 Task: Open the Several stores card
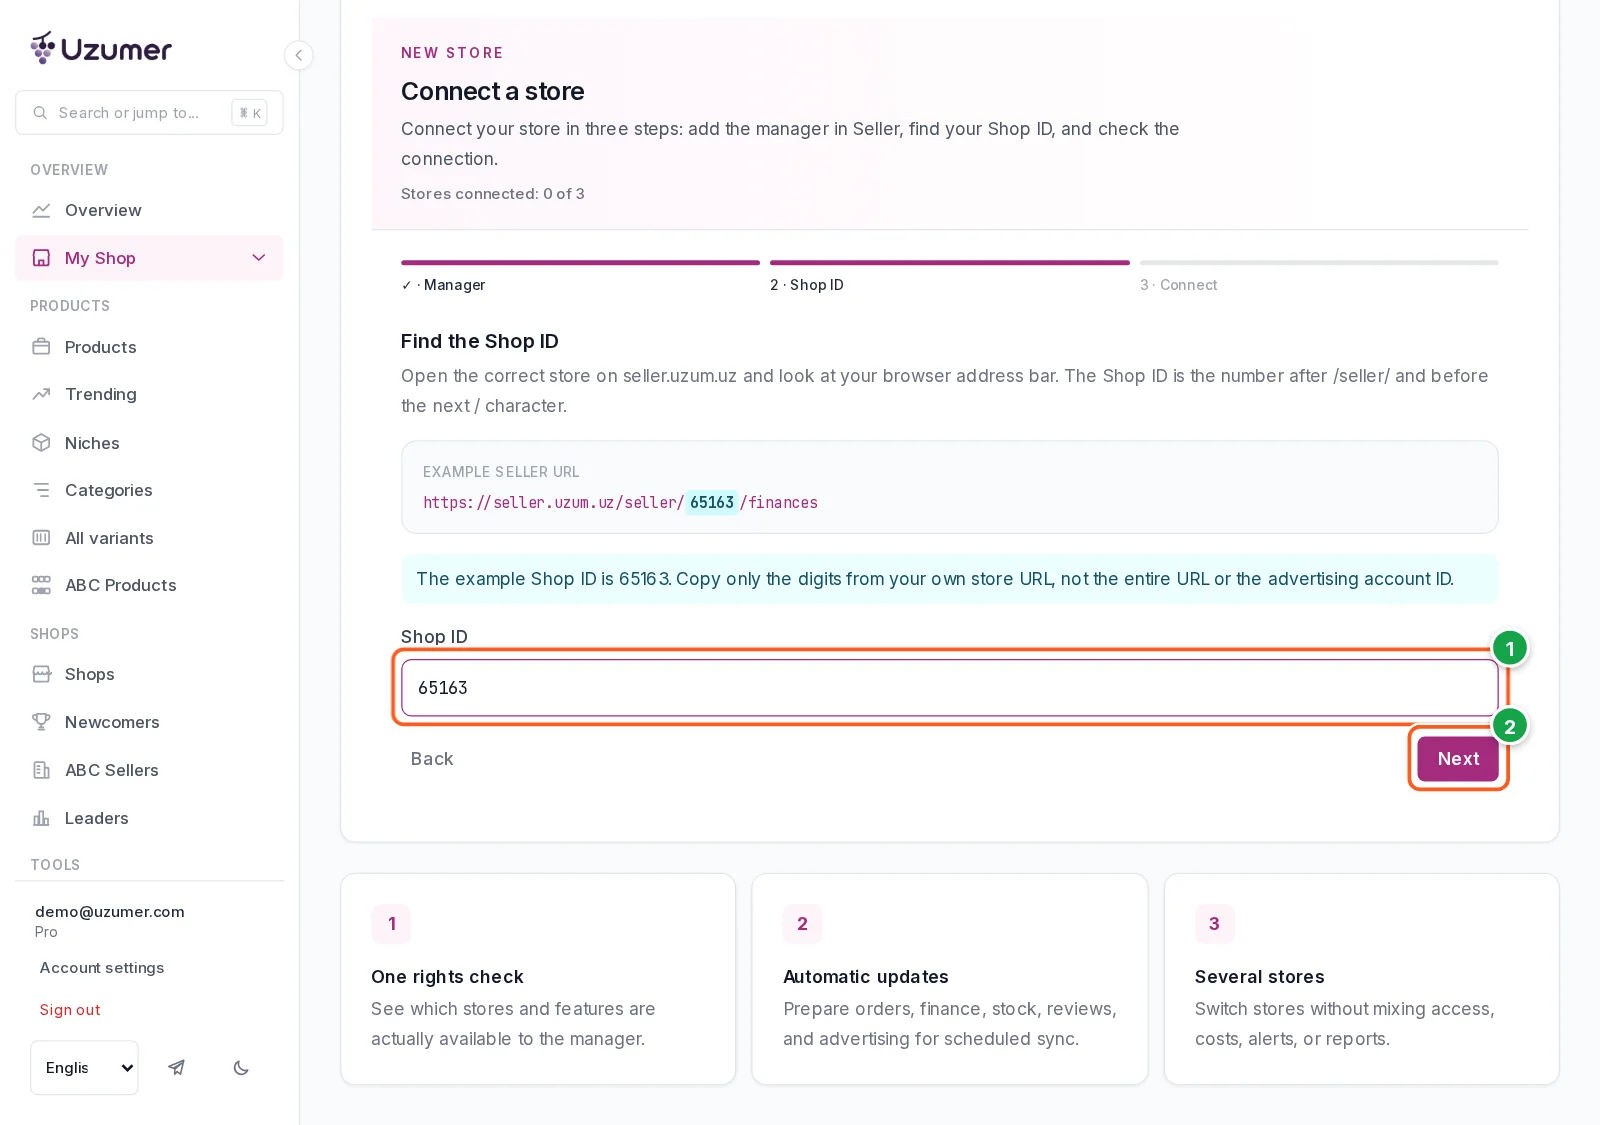coord(1362,979)
